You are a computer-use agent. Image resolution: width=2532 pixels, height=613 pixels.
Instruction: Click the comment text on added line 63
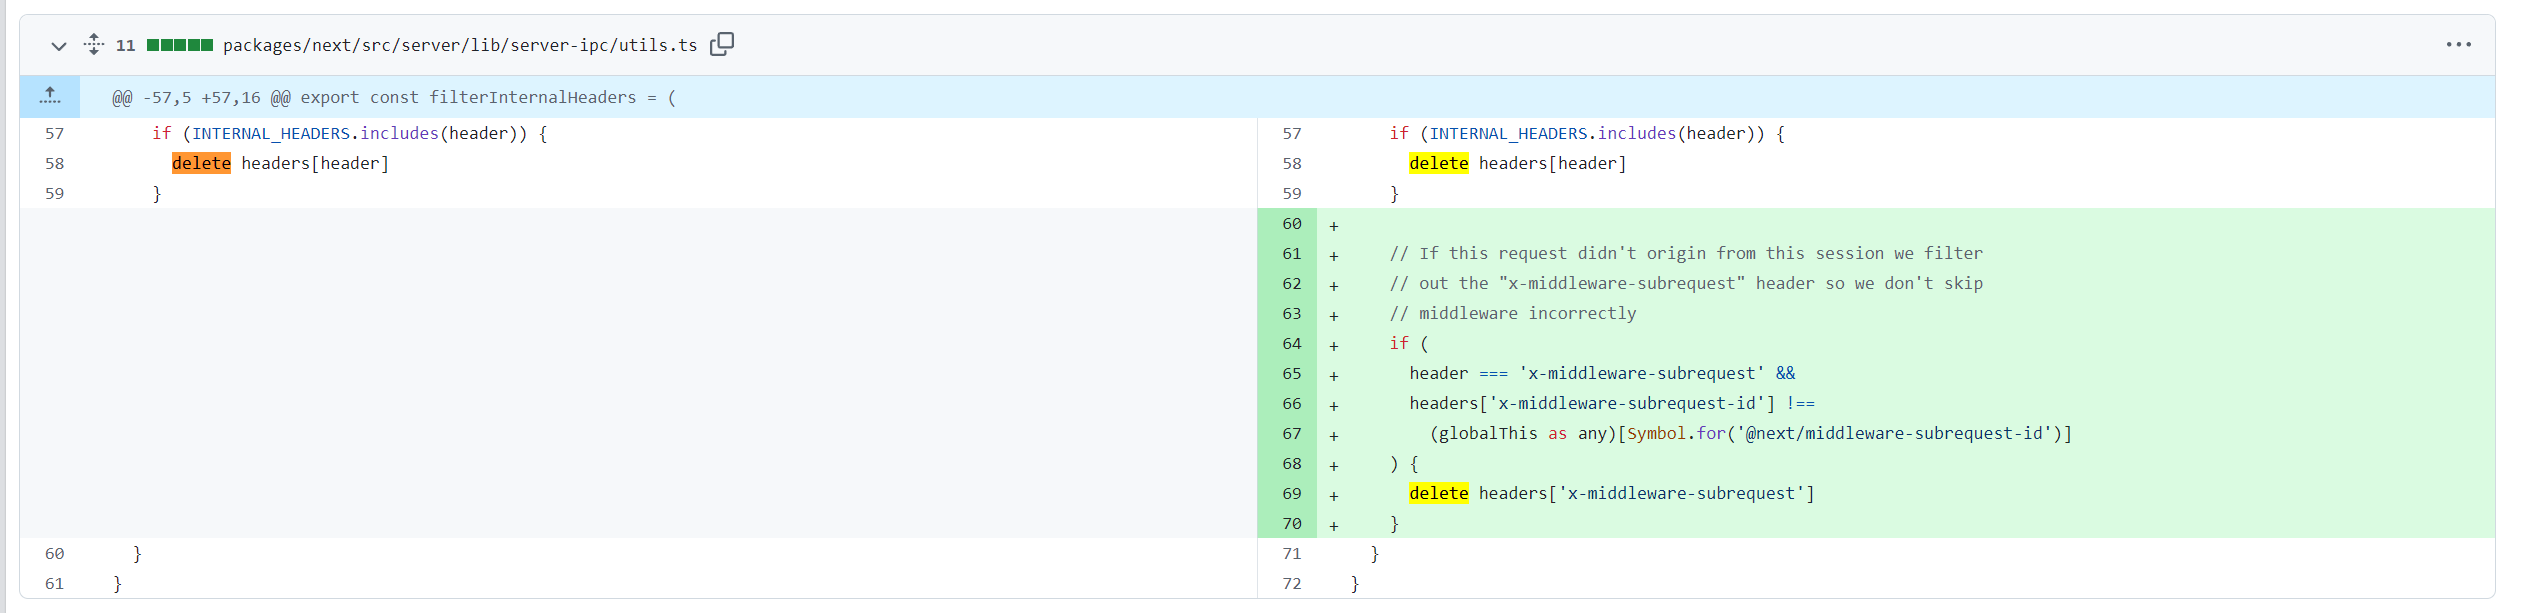(x=1512, y=313)
